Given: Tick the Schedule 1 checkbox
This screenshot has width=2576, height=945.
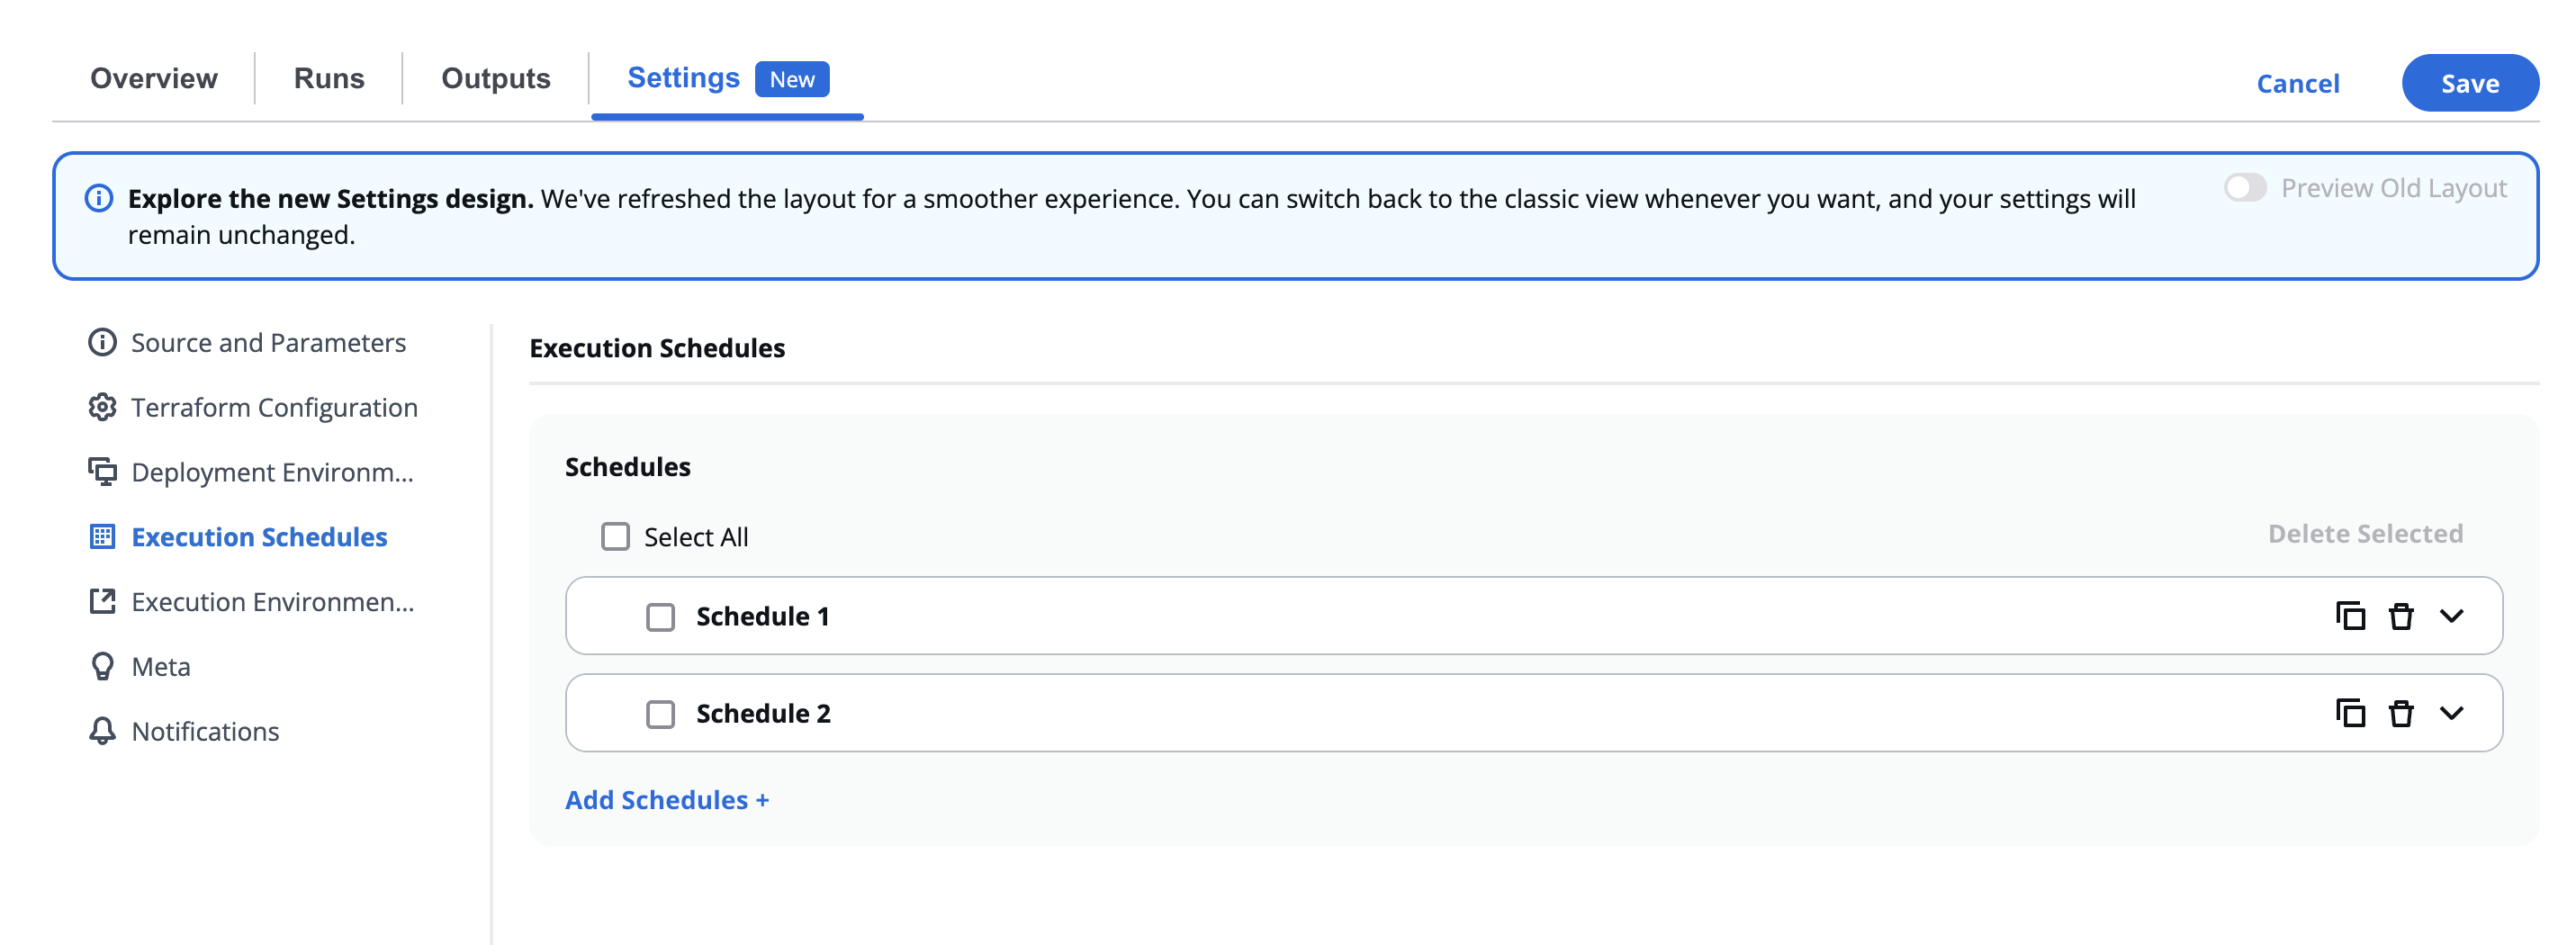Looking at the screenshot, I should pos(660,617).
